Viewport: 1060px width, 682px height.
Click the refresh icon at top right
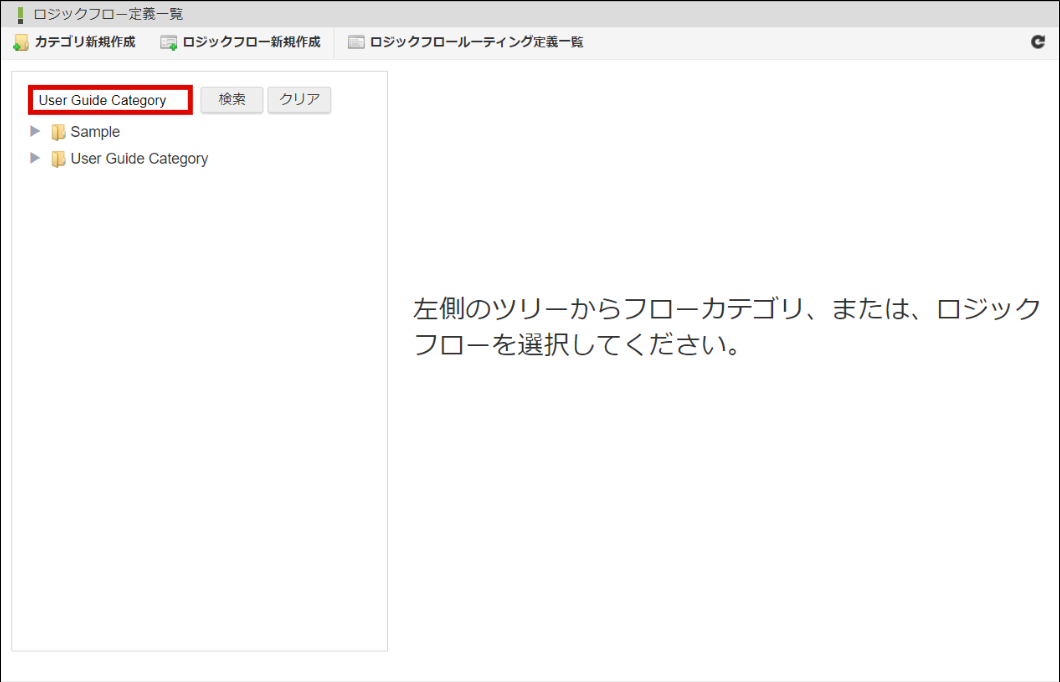pos(1038,42)
